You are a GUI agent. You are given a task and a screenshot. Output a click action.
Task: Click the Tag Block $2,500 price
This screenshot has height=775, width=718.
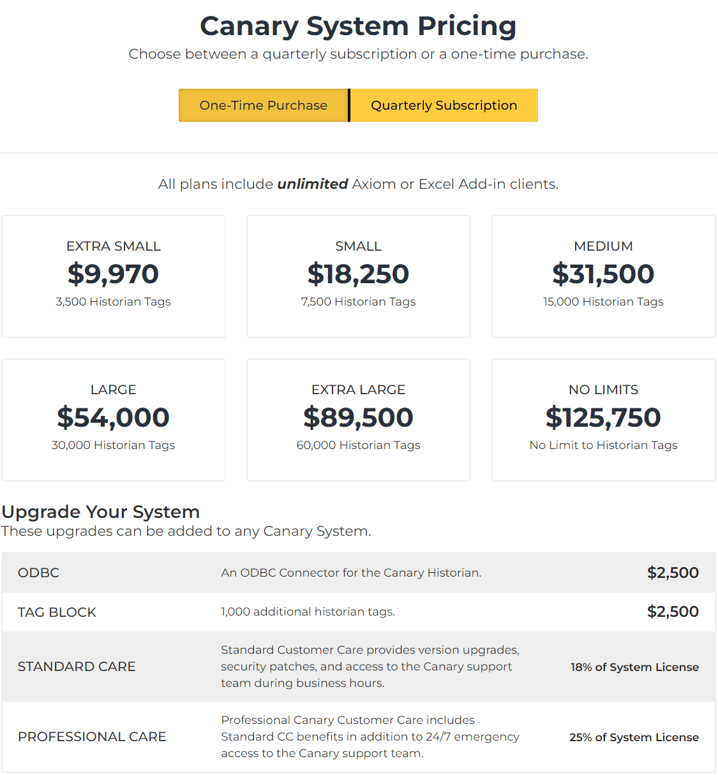pos(673,611)
